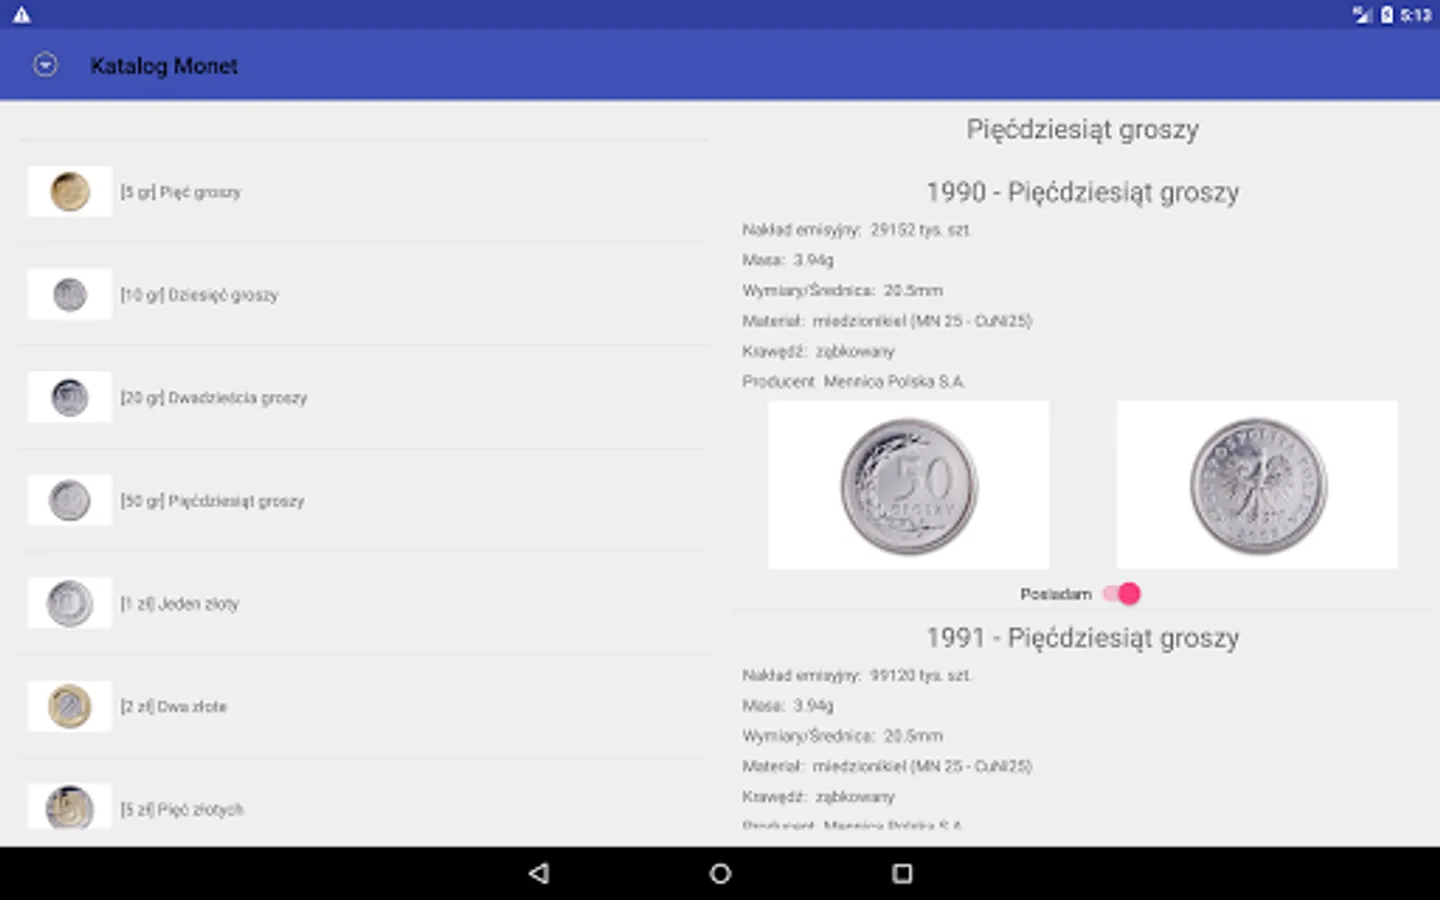This screenshot has height=900, width=1440.
Task: Select the 10 groszy coin icon
Action: coord(69,293)
